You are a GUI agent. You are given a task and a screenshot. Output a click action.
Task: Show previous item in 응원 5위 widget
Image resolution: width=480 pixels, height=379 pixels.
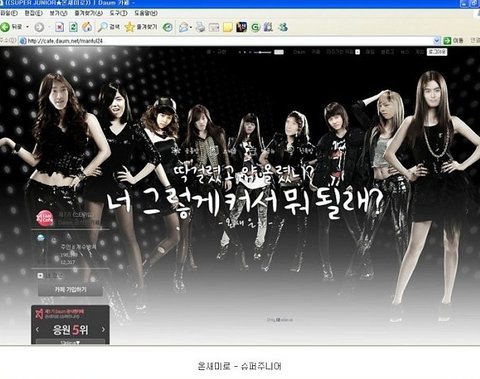37,329
